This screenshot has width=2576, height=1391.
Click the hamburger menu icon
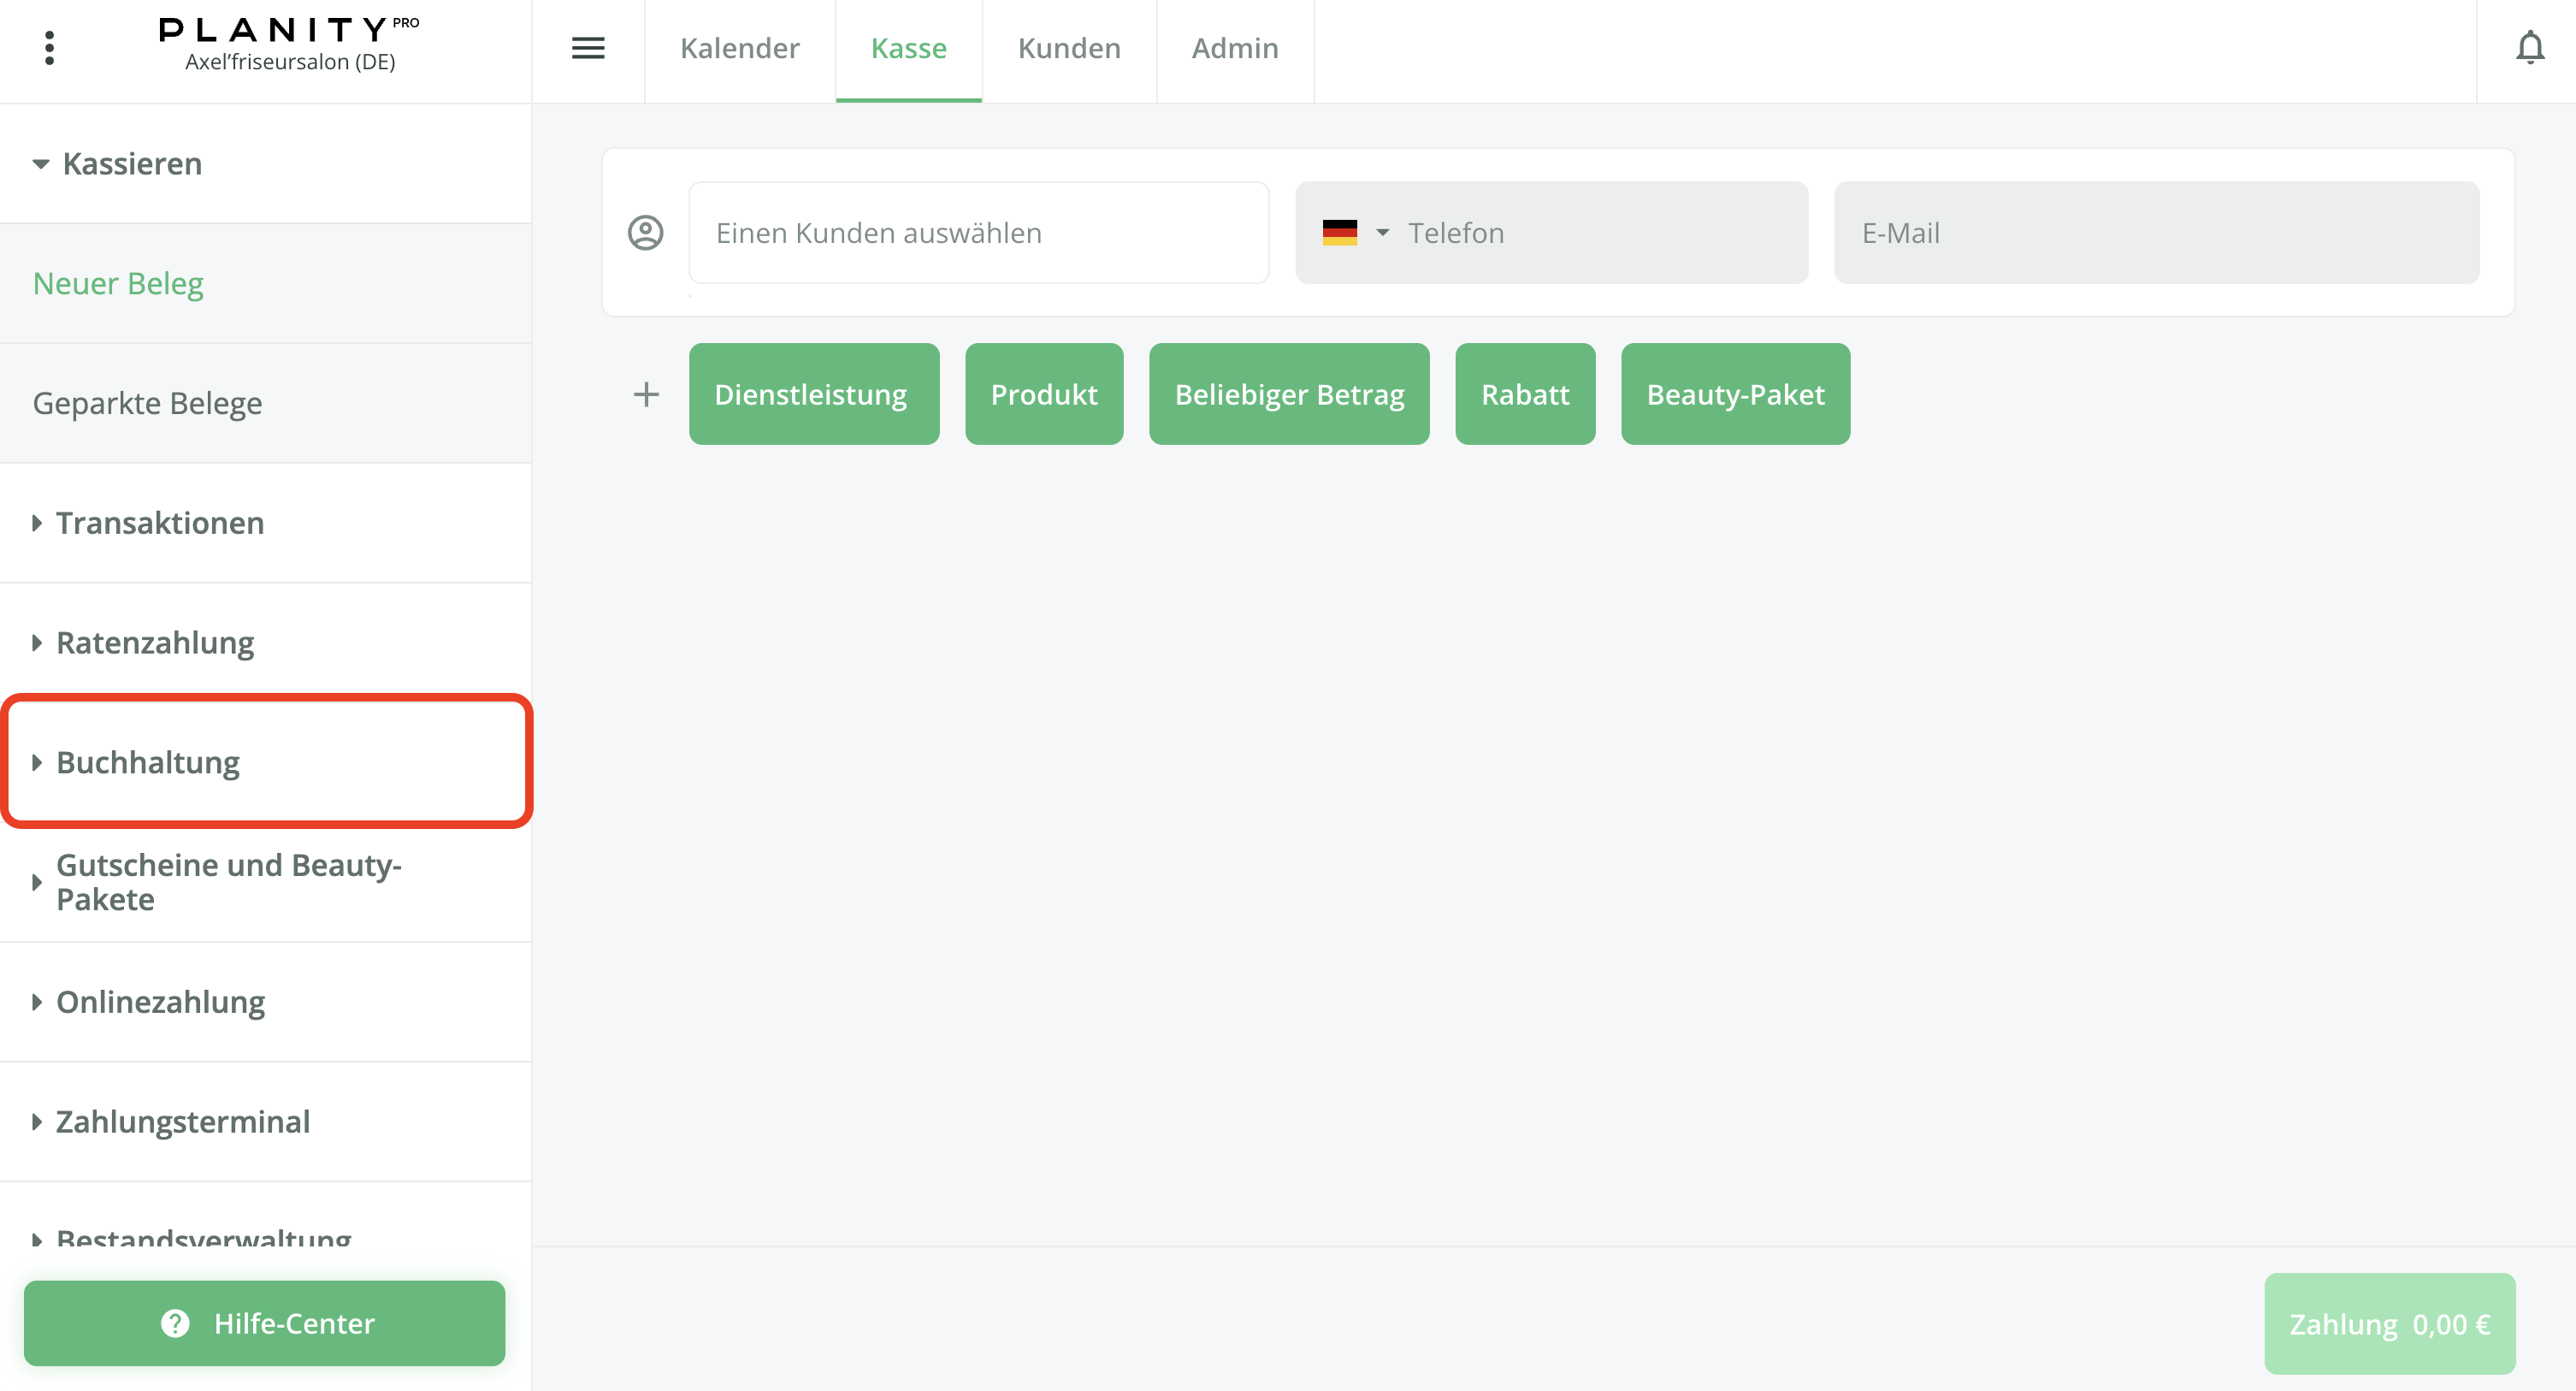point(588,48)
